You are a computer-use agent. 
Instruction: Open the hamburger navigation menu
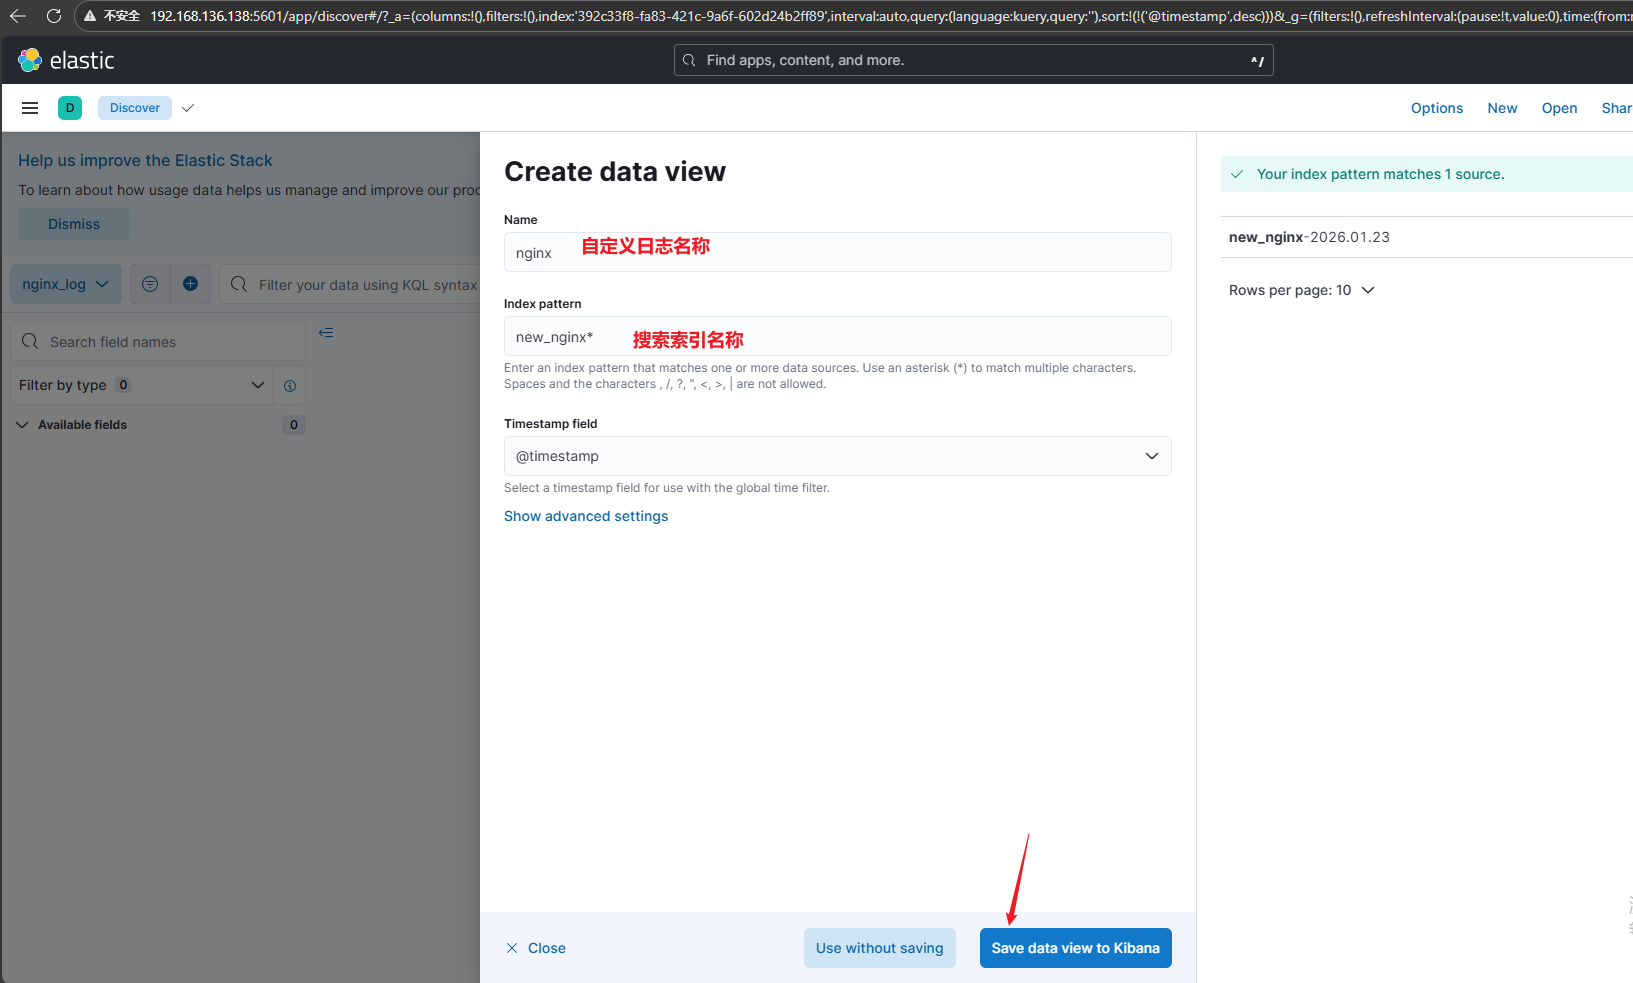click(30, 108)
